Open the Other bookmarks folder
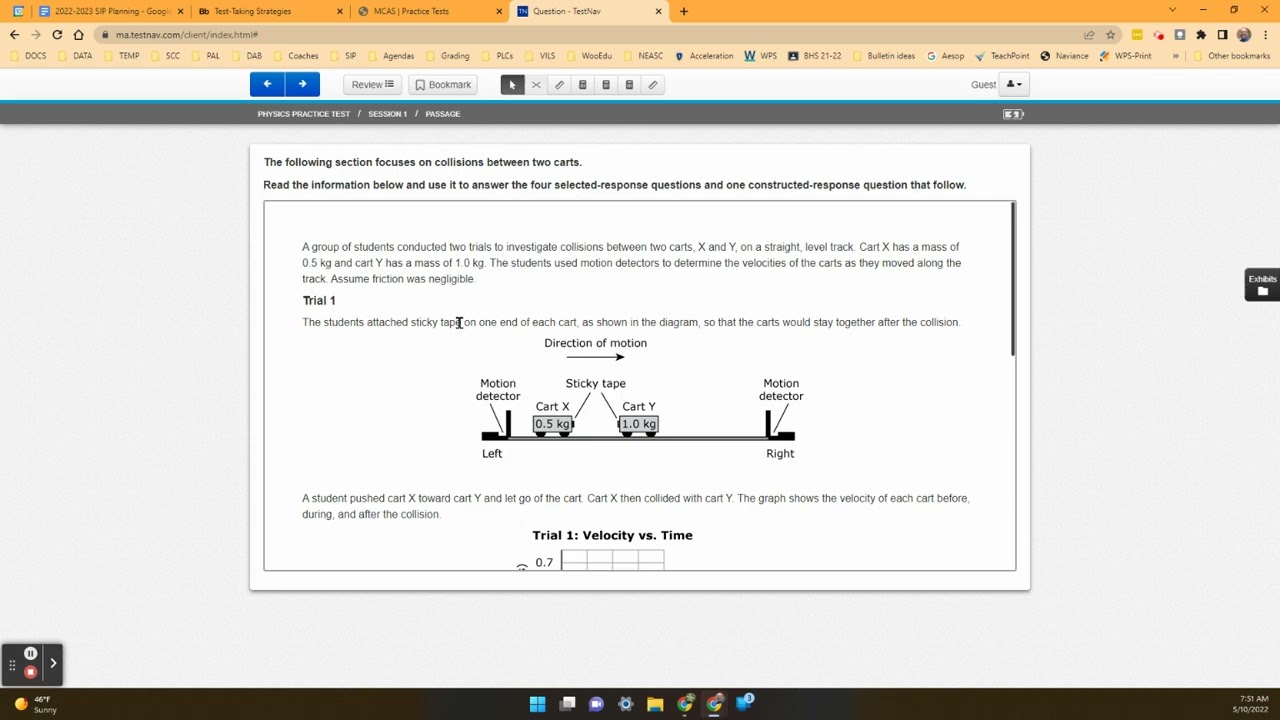Viewport: 1280px width, 720px height. tap(1231, 56)
